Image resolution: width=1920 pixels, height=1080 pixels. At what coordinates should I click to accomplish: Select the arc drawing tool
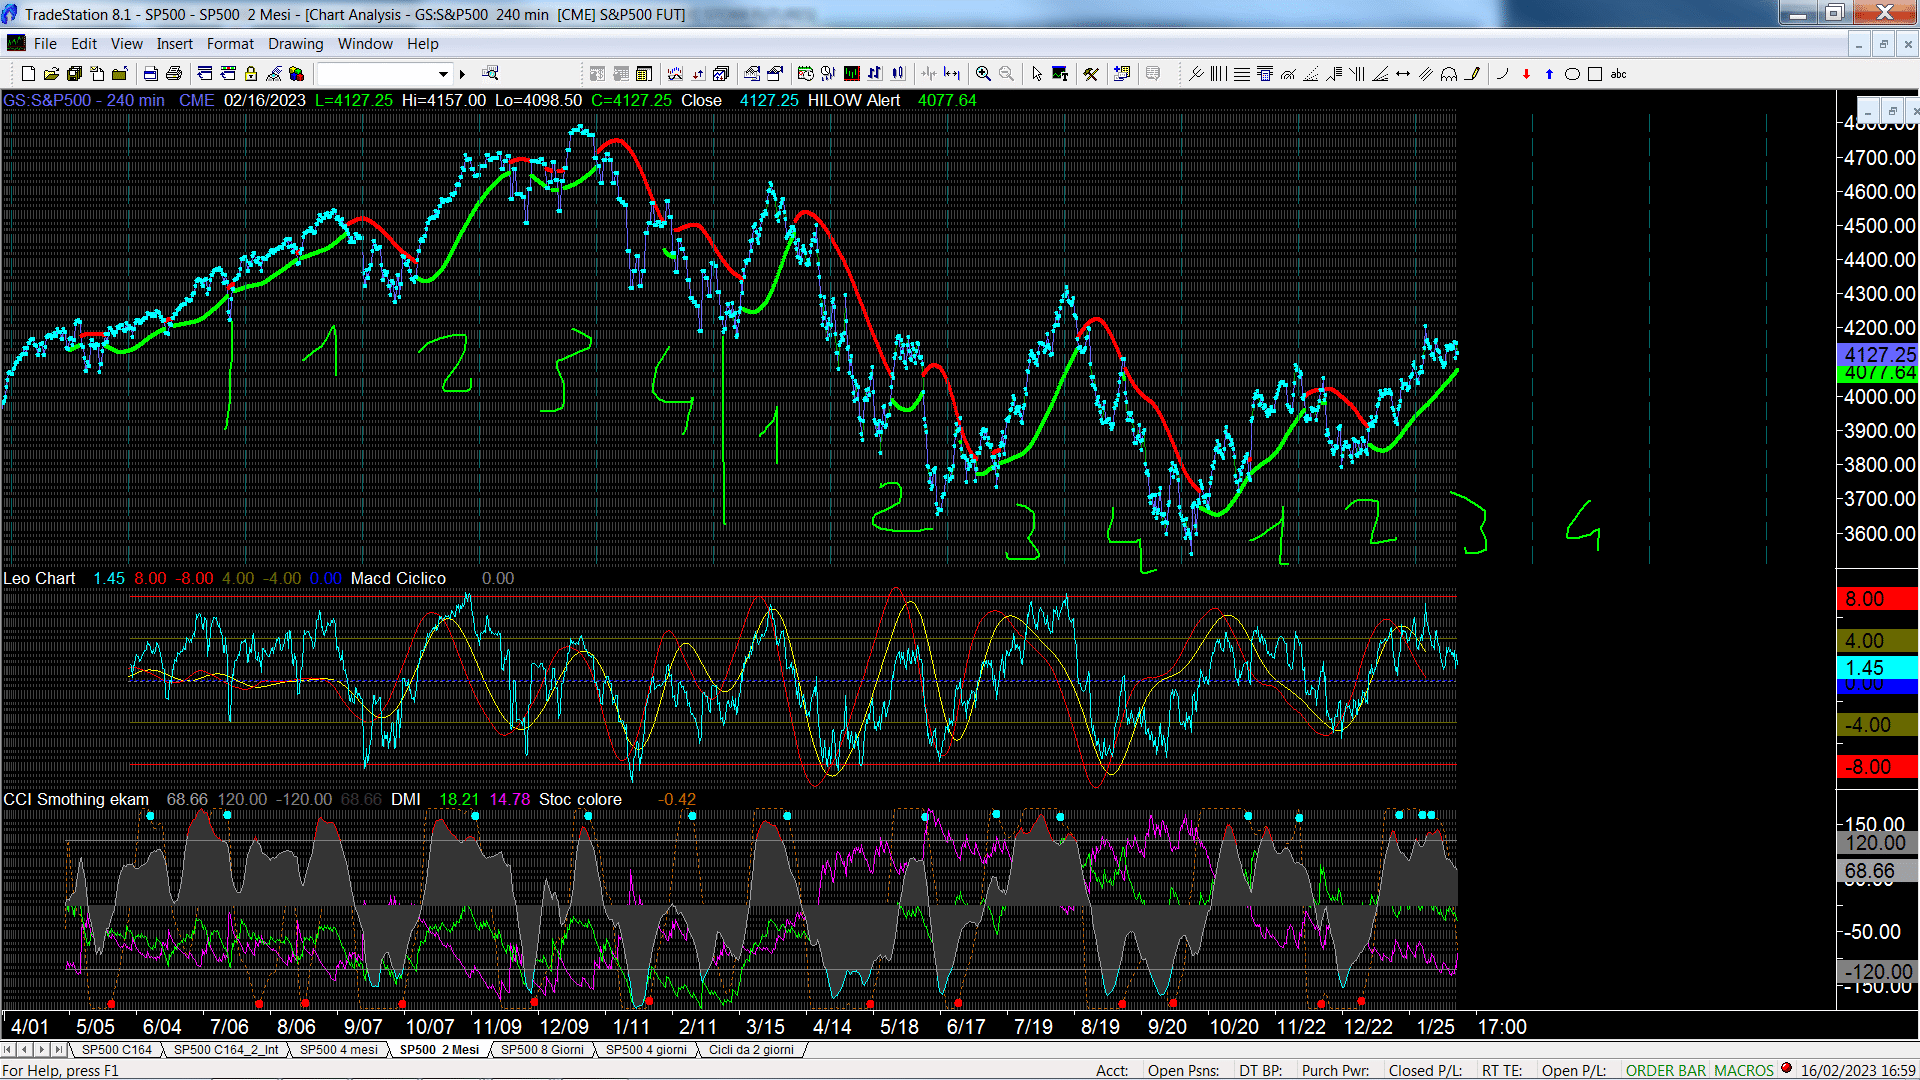coord(1502,74)
